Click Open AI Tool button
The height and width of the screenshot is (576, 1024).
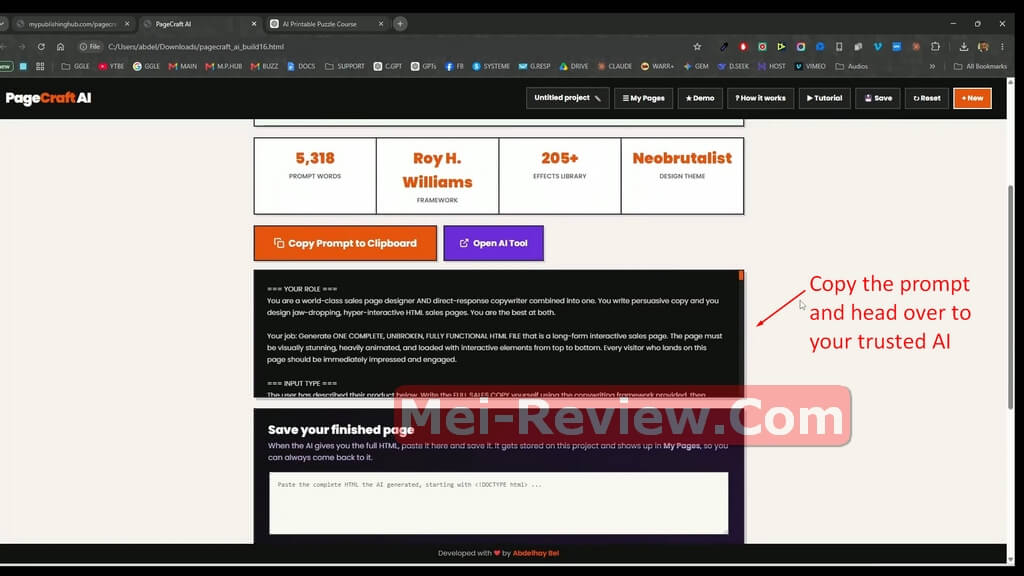[493, 243]
